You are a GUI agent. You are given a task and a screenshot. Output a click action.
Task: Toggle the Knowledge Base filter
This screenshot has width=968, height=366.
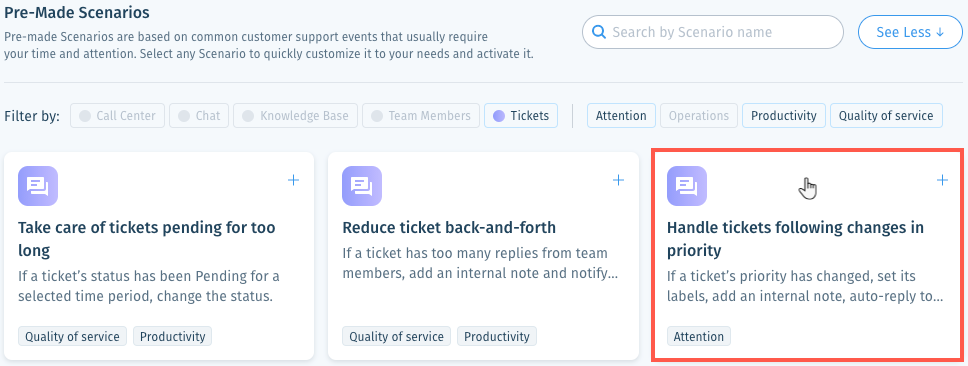295,115
